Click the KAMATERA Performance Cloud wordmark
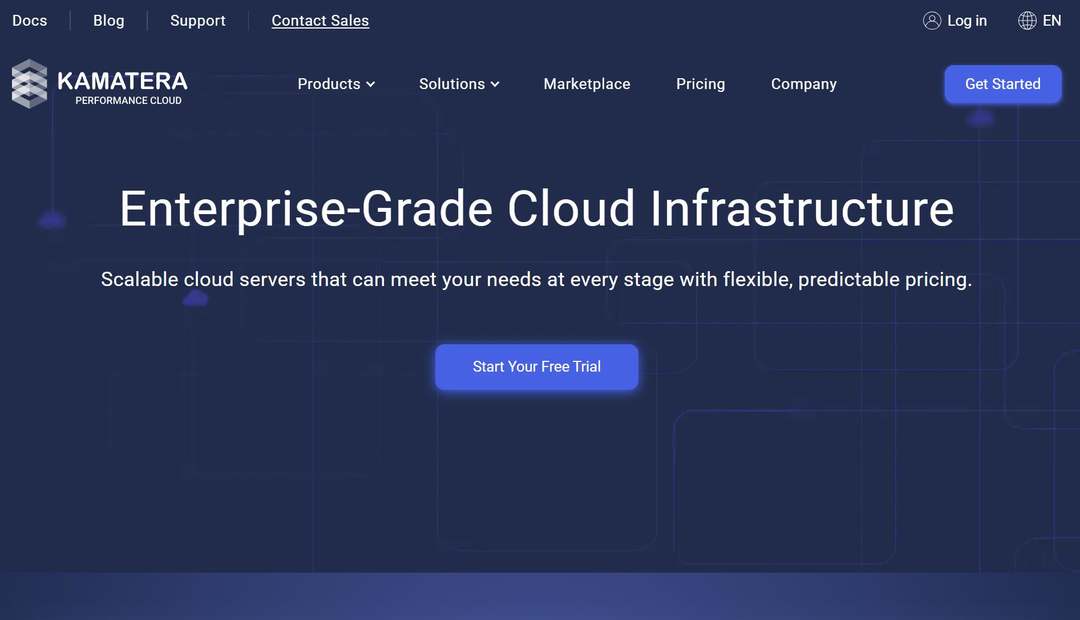1080x620 pixels. [122, 86]
